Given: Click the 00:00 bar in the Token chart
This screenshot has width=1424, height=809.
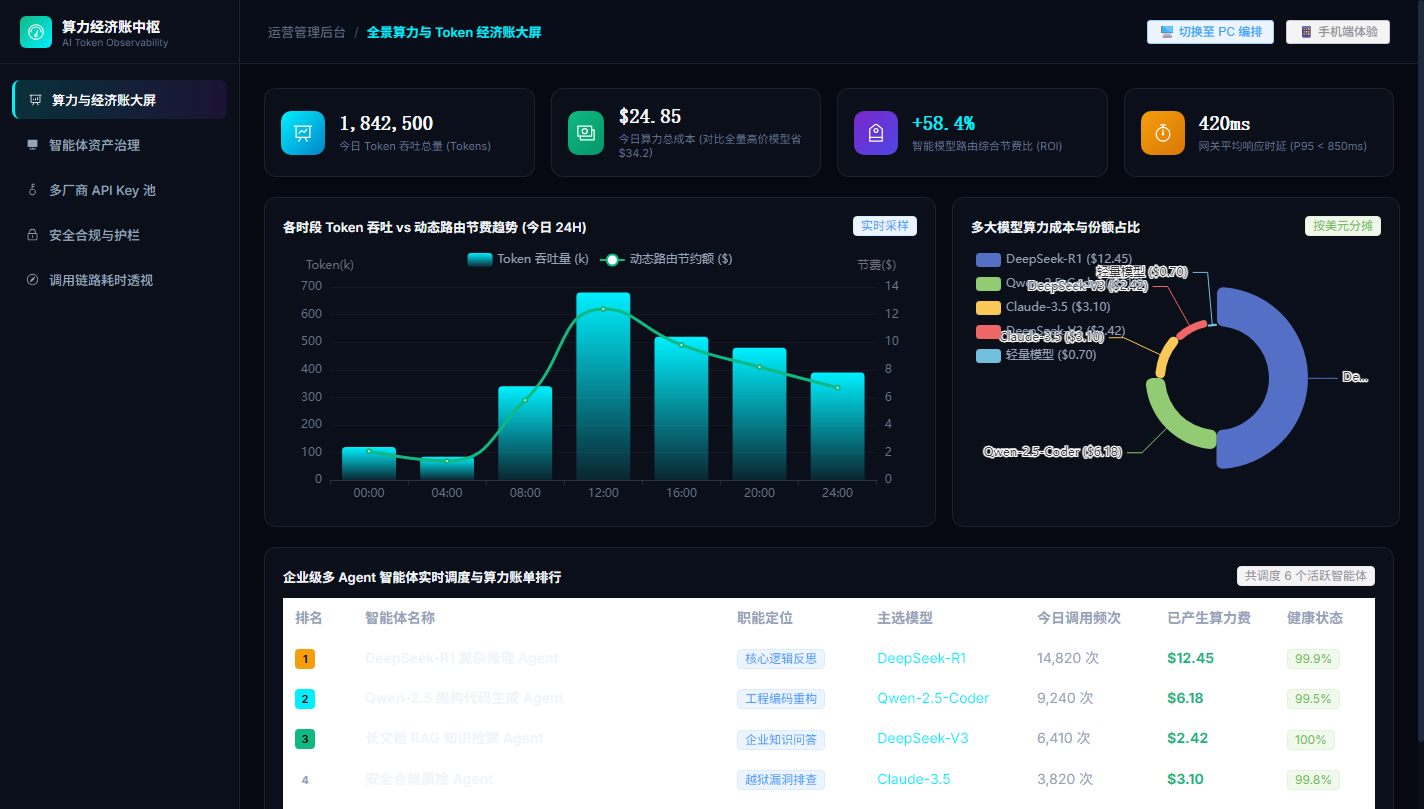Looking at the screenshot, I should click(369, 463).
